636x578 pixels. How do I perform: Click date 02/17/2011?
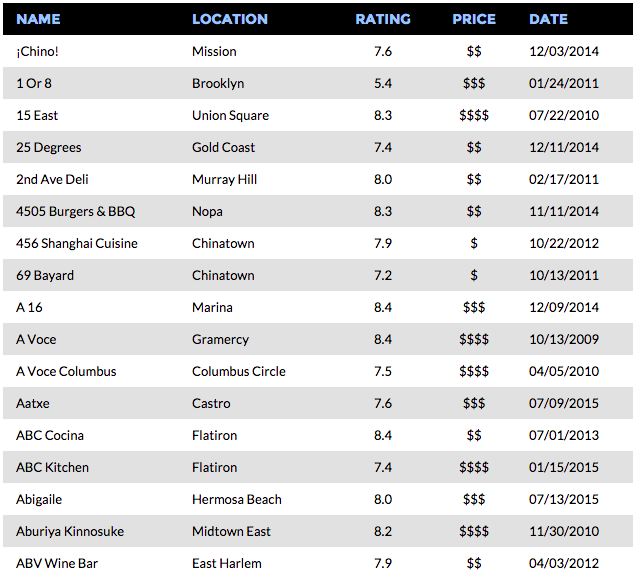coord(564,179)
